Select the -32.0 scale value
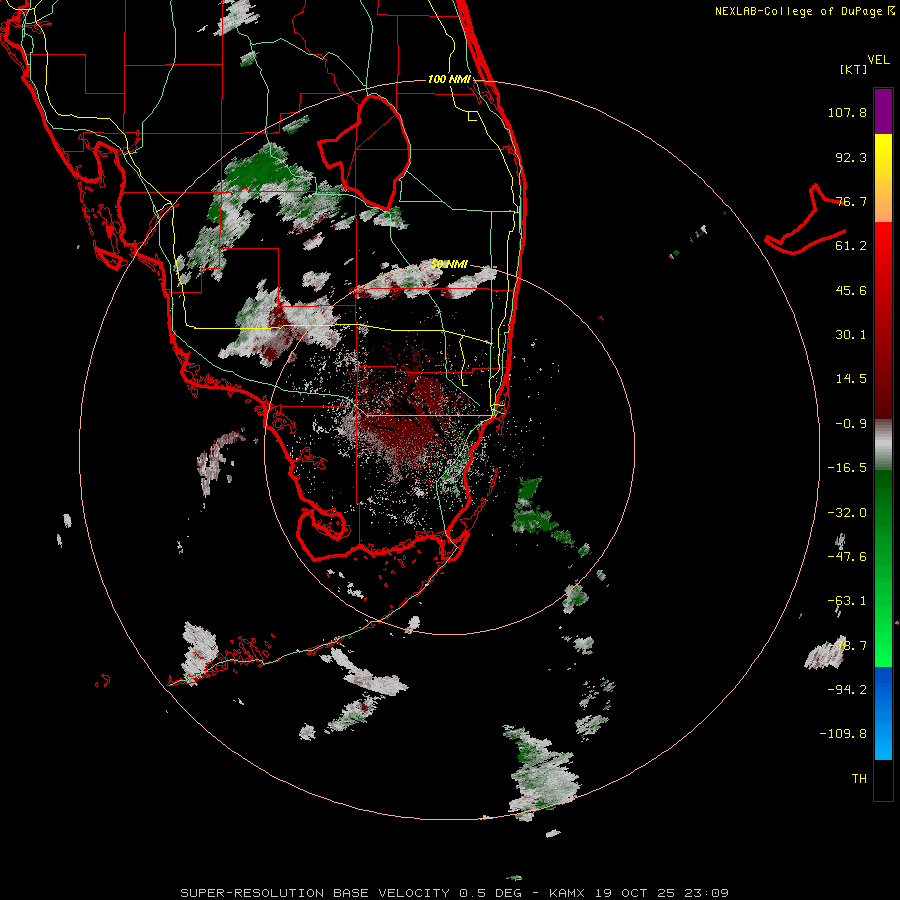The image size is (900, 900). [847, 513]
